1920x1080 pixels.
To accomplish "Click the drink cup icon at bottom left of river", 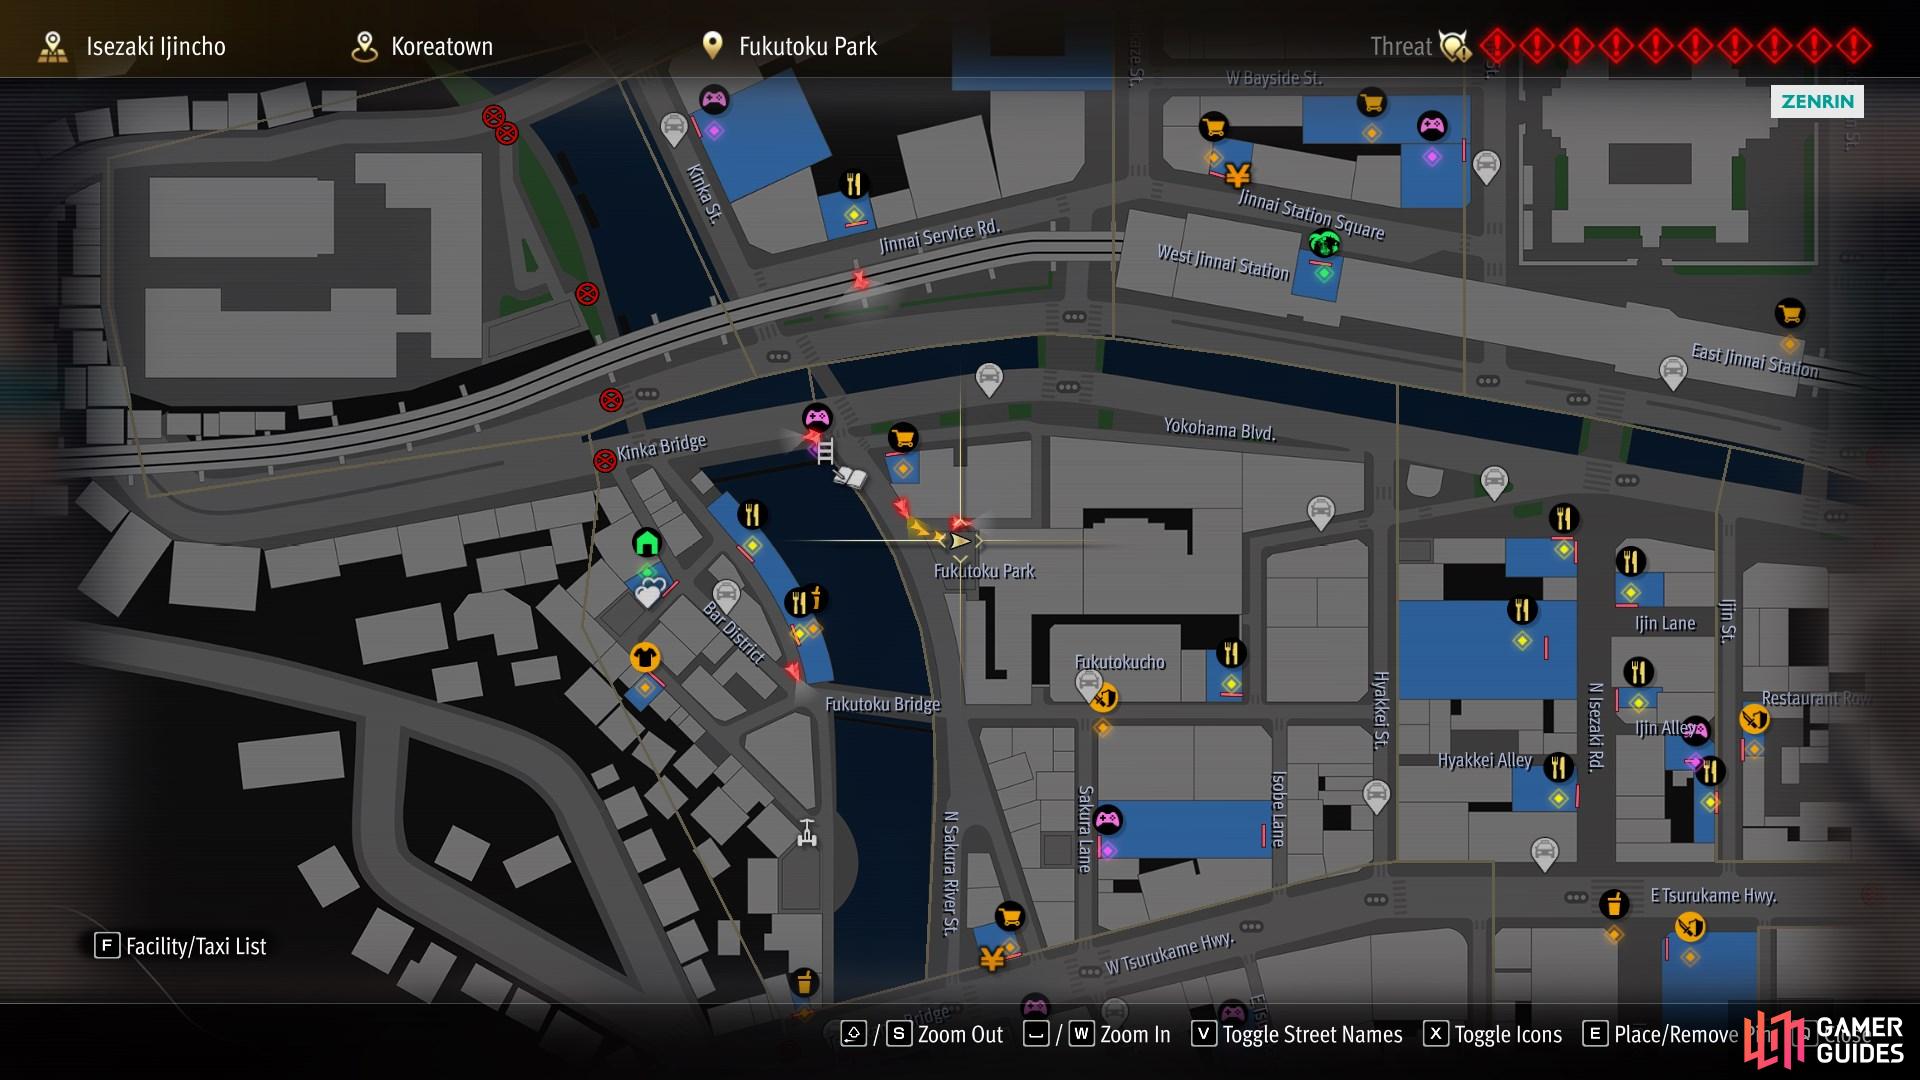I will [x=803, y=982].
